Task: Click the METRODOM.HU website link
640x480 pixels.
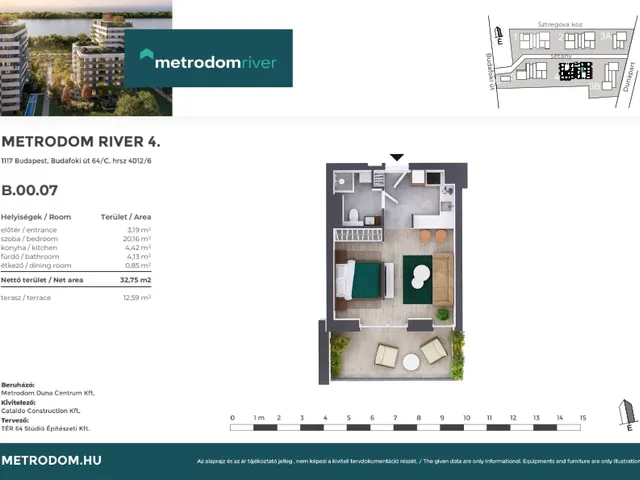Action: tap(51, 461)
